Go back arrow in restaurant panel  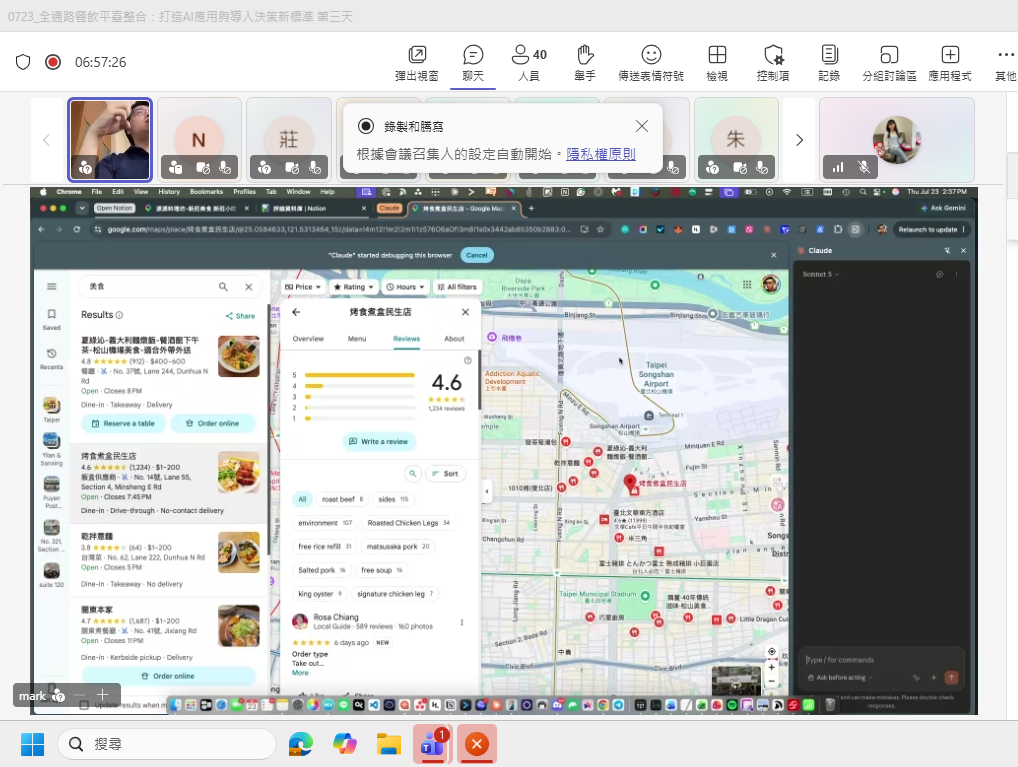point(296,312)
